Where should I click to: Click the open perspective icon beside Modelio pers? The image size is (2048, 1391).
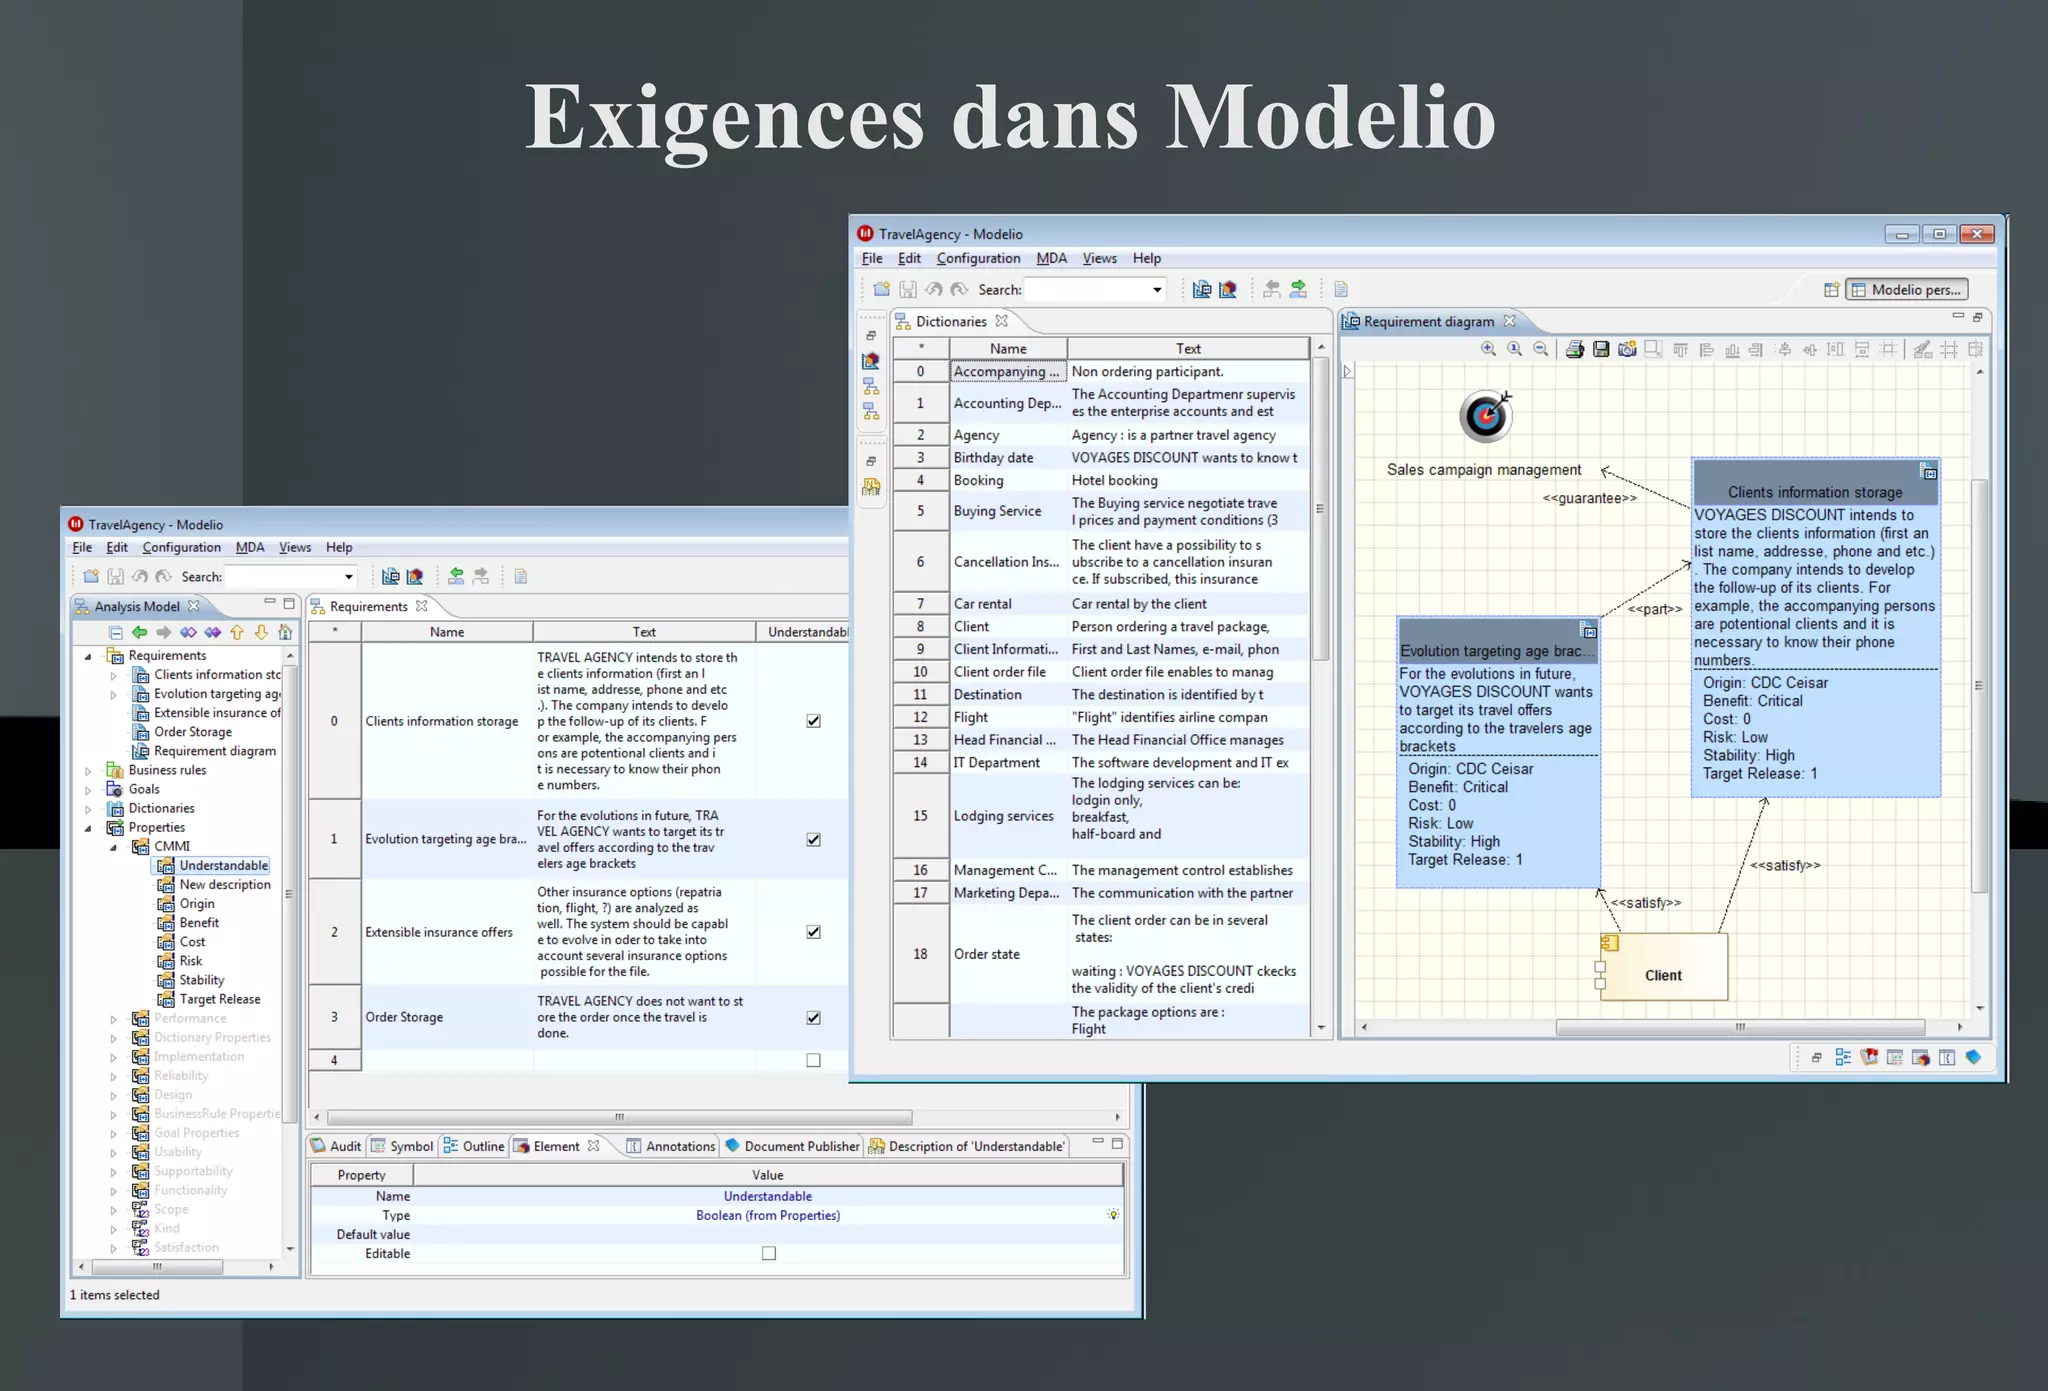pos(1831,290)
